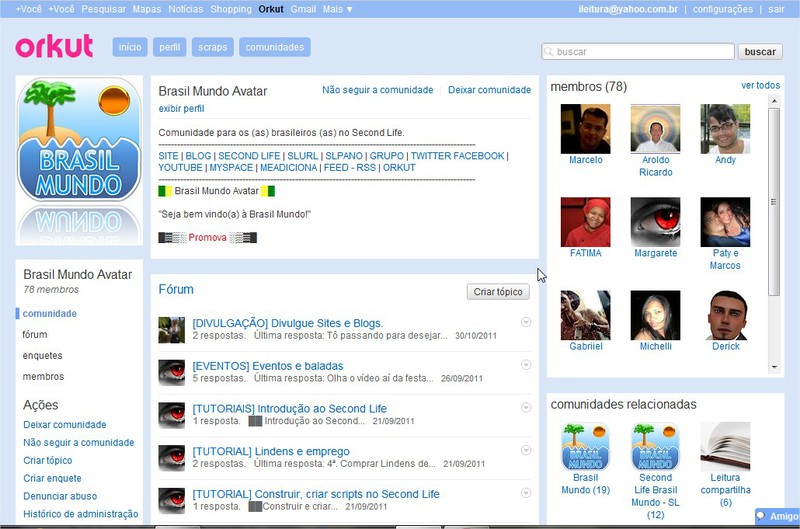Screen dimensions: 800x529
Task: Open the Promova link
Action: coord(207,237)
